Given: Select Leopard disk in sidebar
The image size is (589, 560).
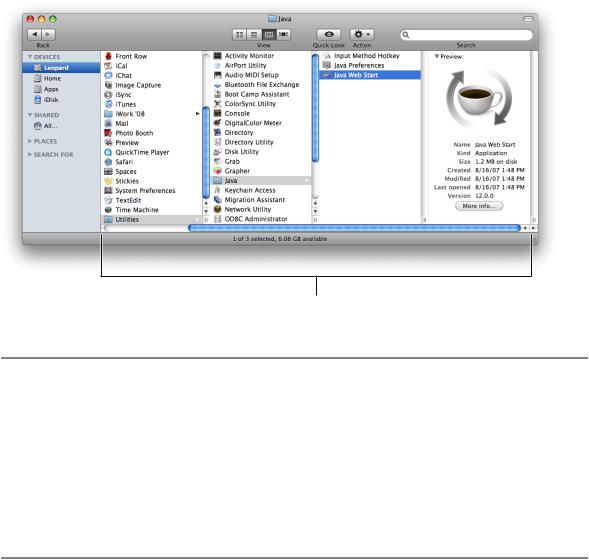Looking at the screenshot, I should coord(61,68).
